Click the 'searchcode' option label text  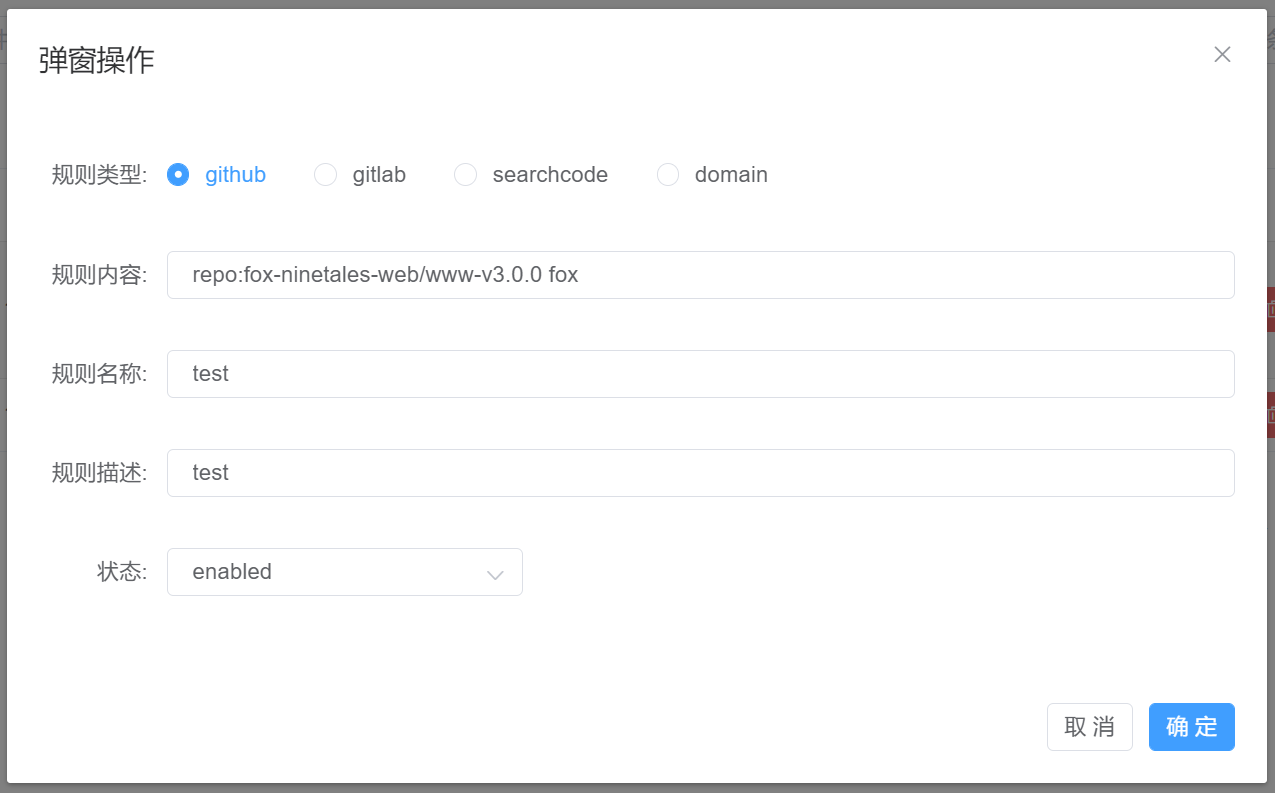click(550, 175)
